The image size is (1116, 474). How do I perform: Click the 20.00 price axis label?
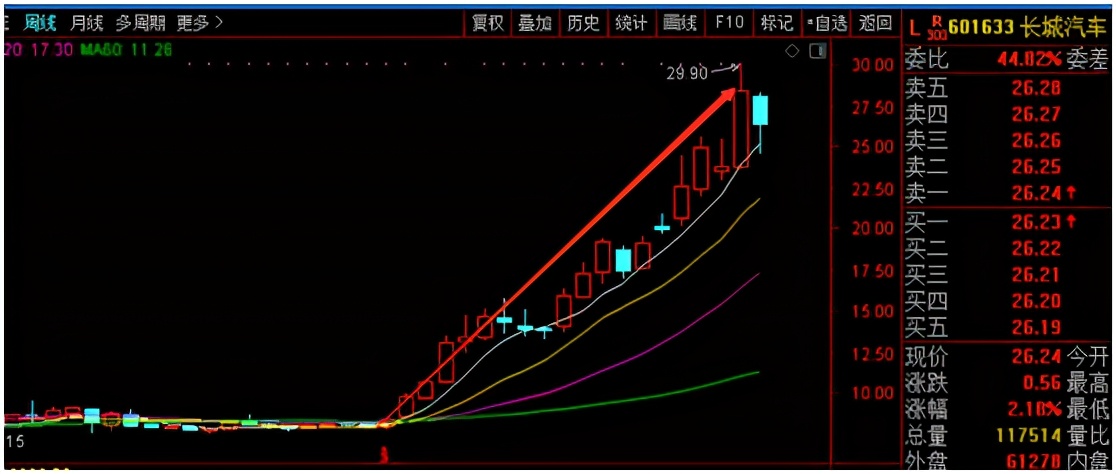[873, 228]
